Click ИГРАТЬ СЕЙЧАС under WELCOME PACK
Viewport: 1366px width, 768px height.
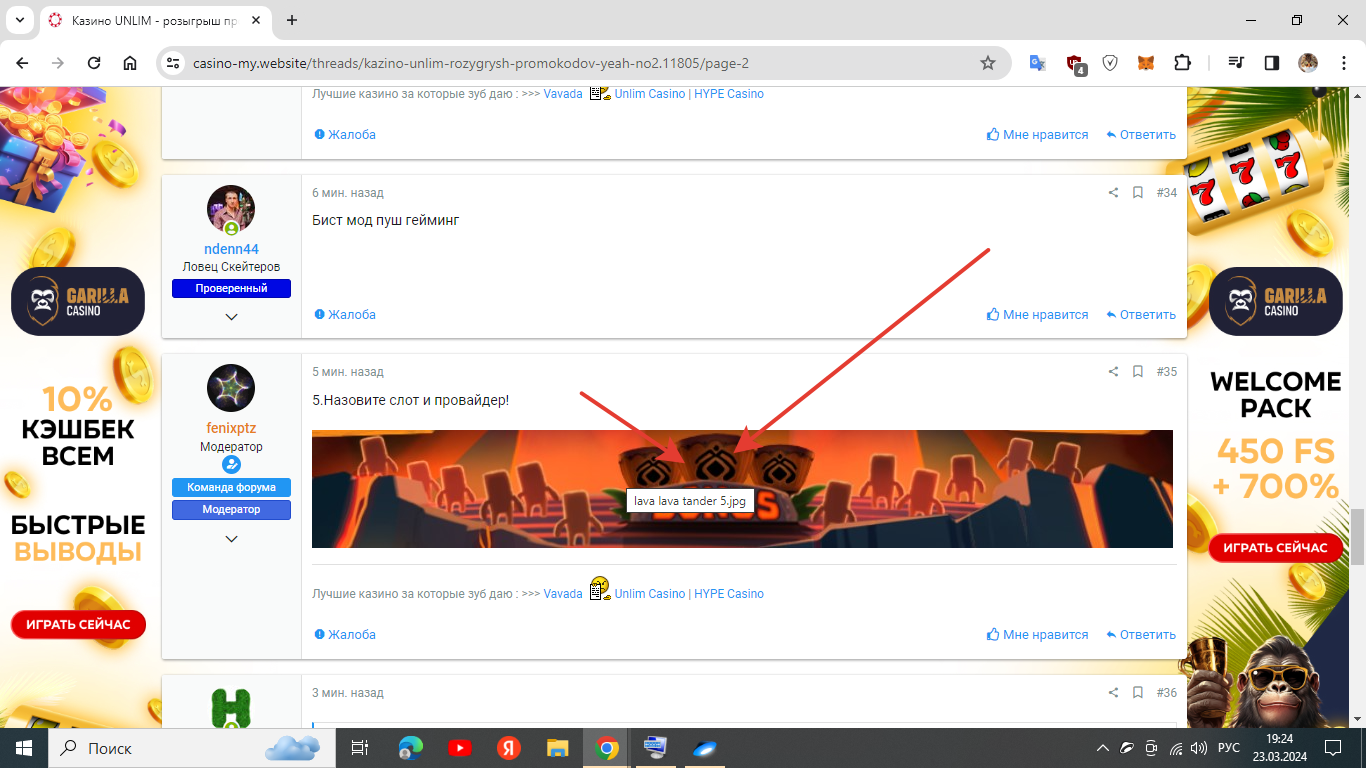click(x=1275, y=548)
